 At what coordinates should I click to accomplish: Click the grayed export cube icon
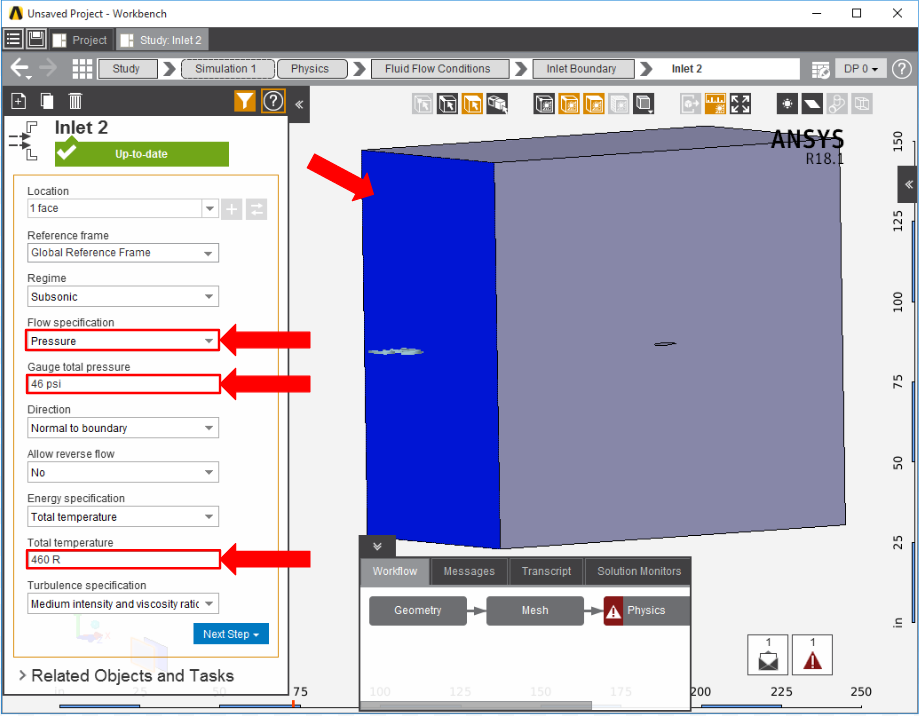[690, 104]
